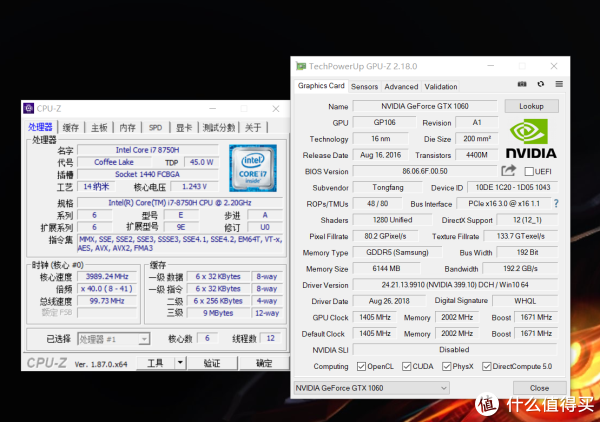
Task: Click the Lookup button in GPU-Z
Action: point(532,106)
